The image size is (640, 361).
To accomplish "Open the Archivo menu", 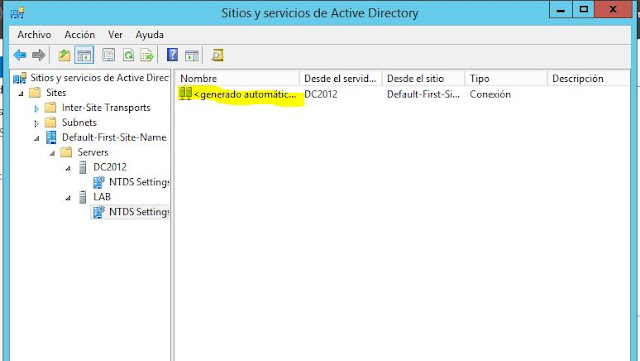I will 34,35.
